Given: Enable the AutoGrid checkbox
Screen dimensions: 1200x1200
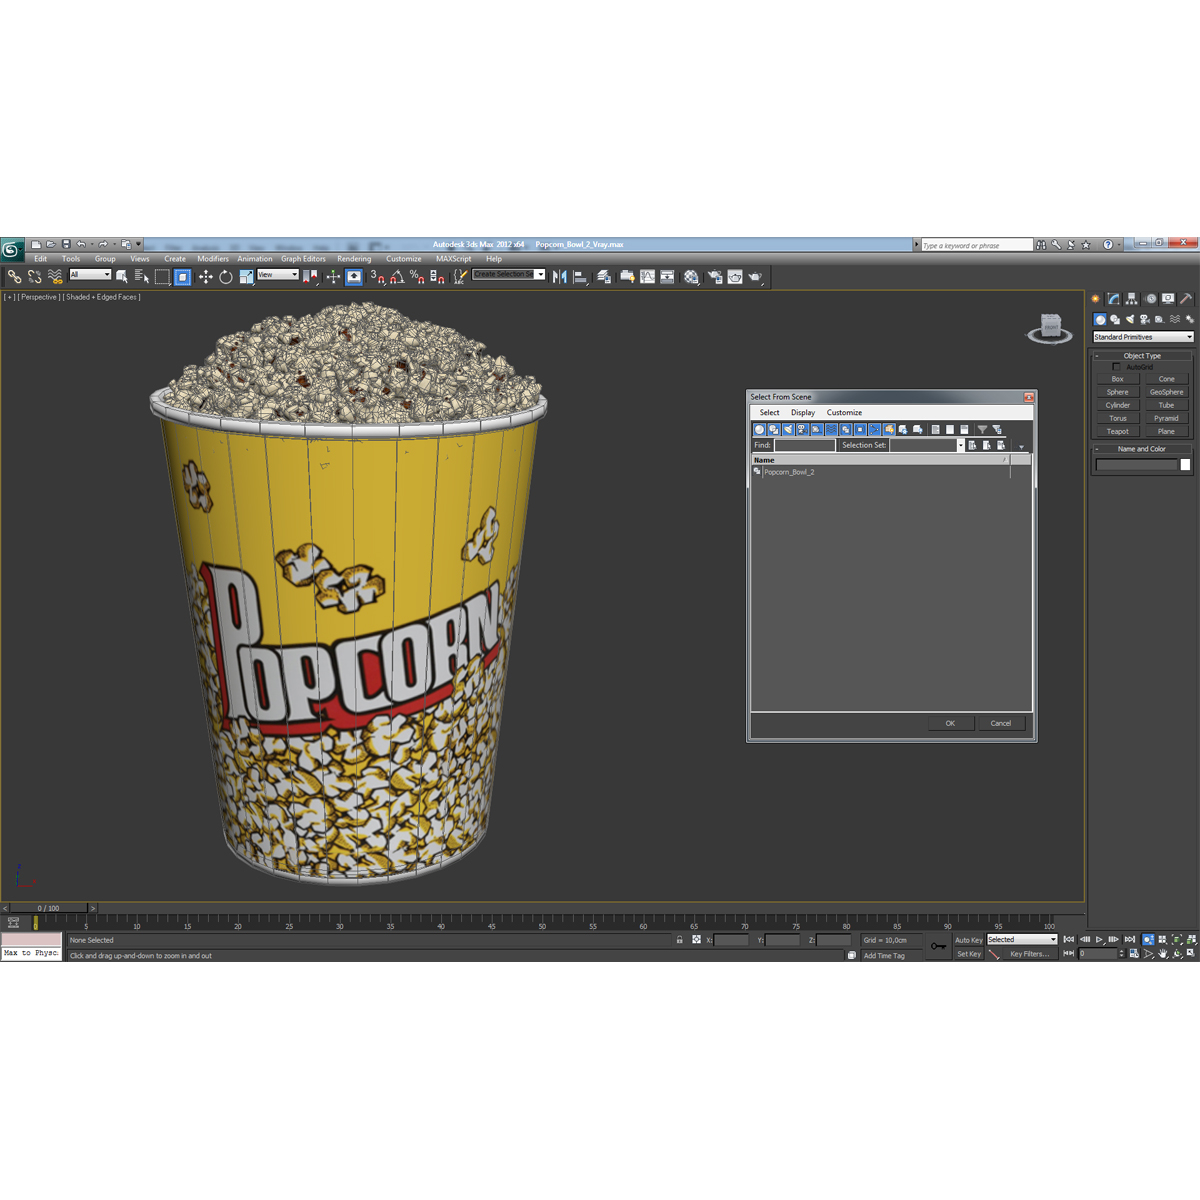Looking at the screenshot, I should click(1117, 366).
